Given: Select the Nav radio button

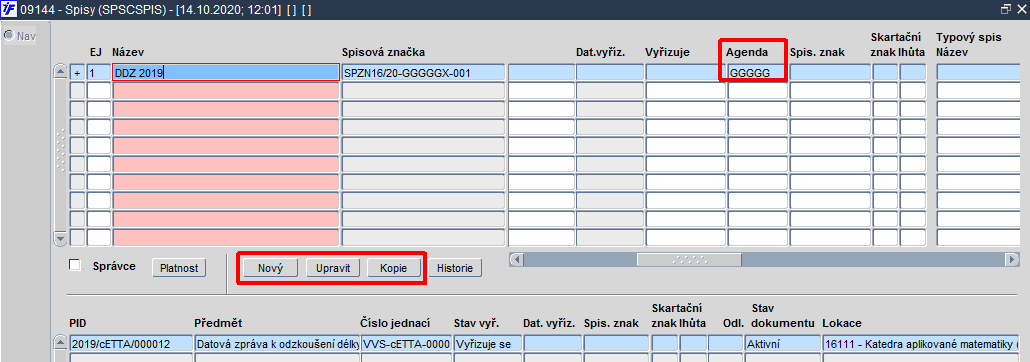Looking at the screenshot, I should coord(9,35).
